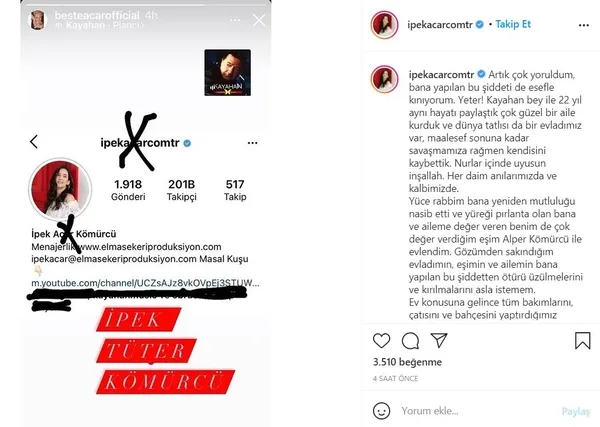The image size is (600, 427).
Task: View the 517 Takip following list
Action: pos(235,190)
